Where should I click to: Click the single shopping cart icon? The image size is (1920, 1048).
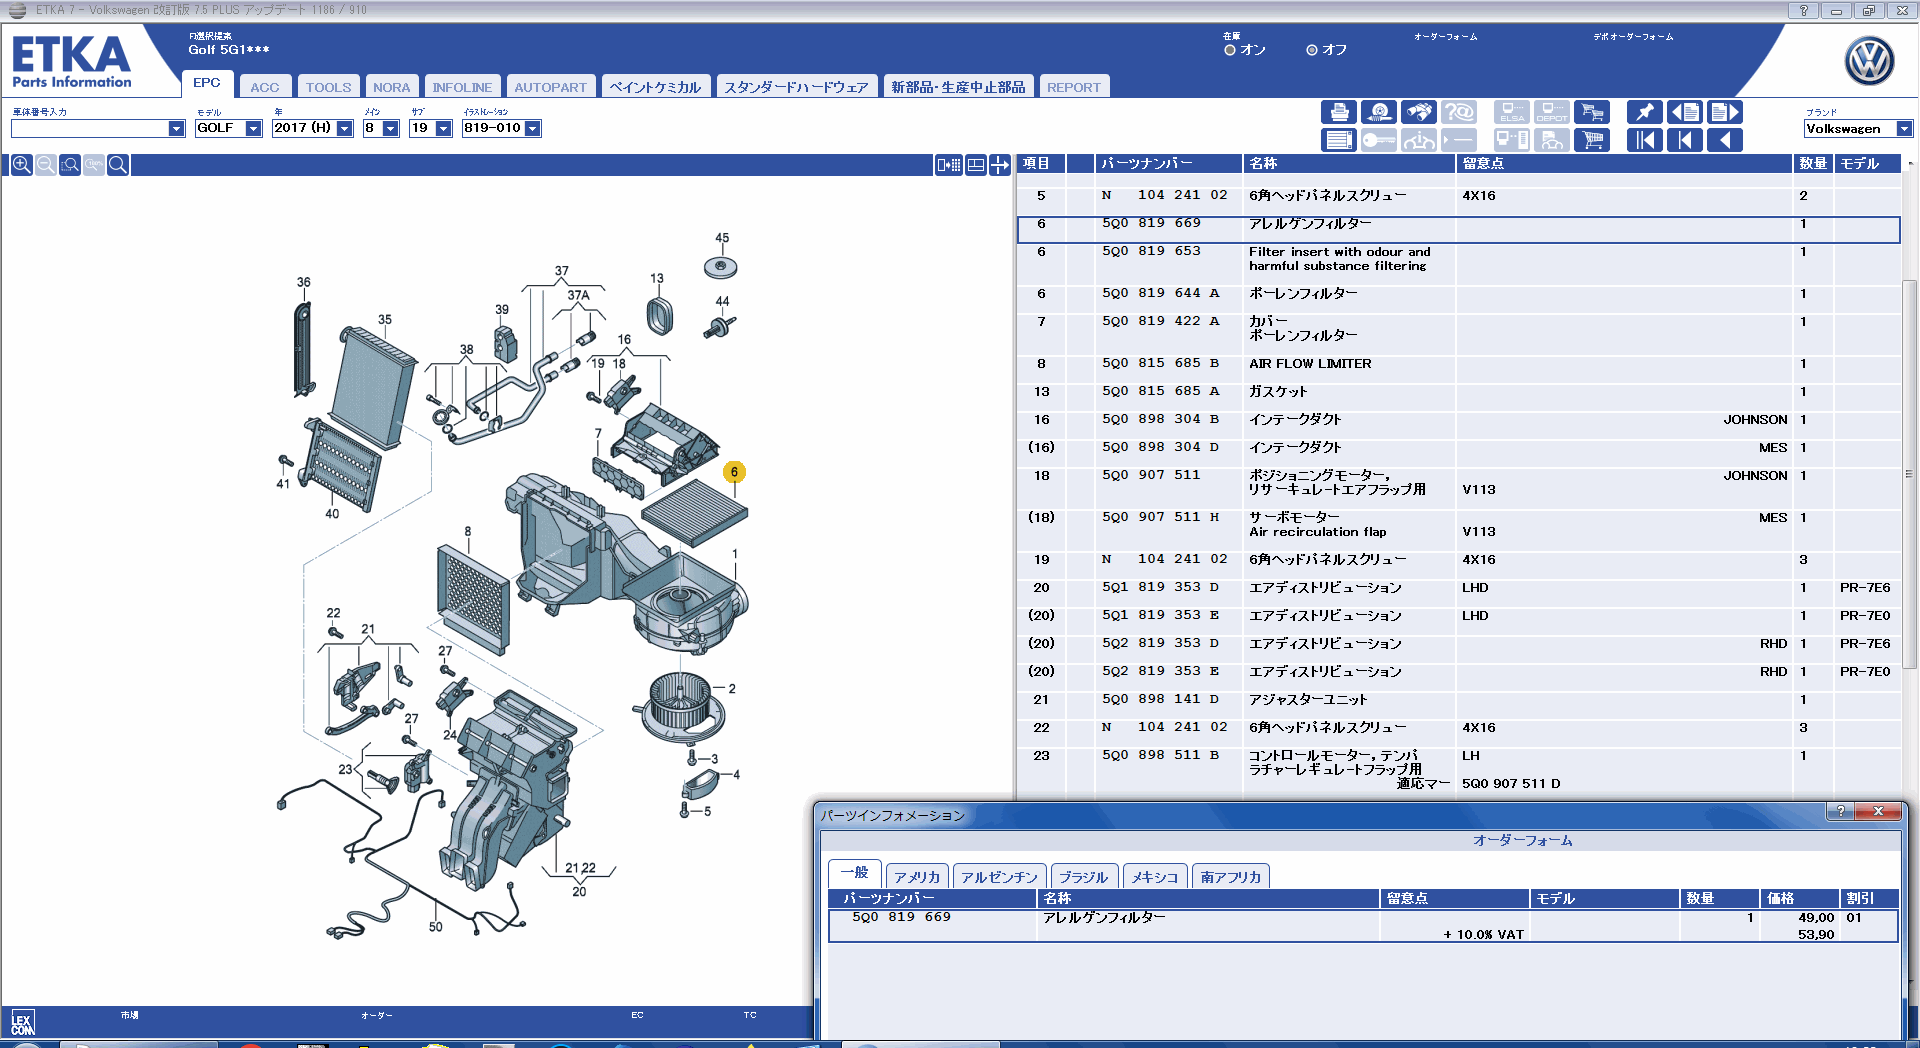point(1592,140)
